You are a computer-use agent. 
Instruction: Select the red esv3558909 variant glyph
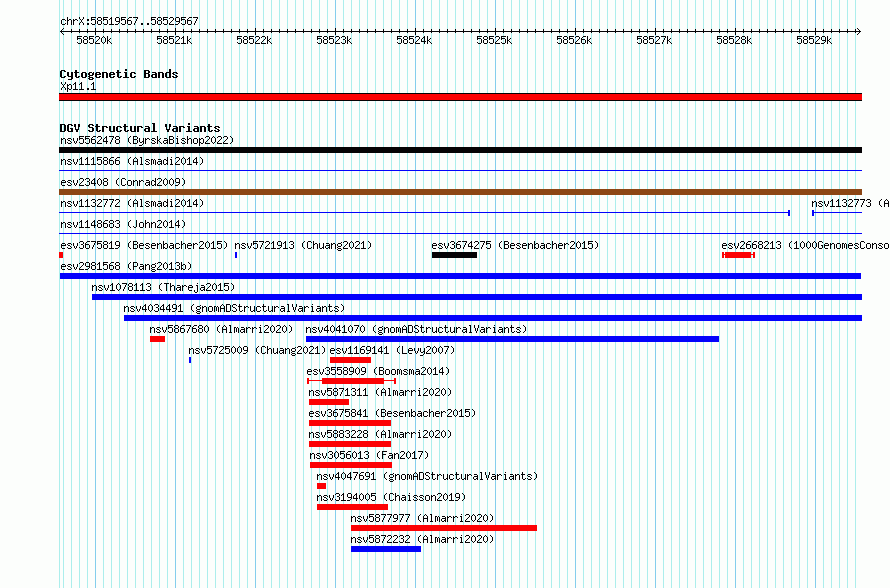pyautogui.click(x=351, y=381)
